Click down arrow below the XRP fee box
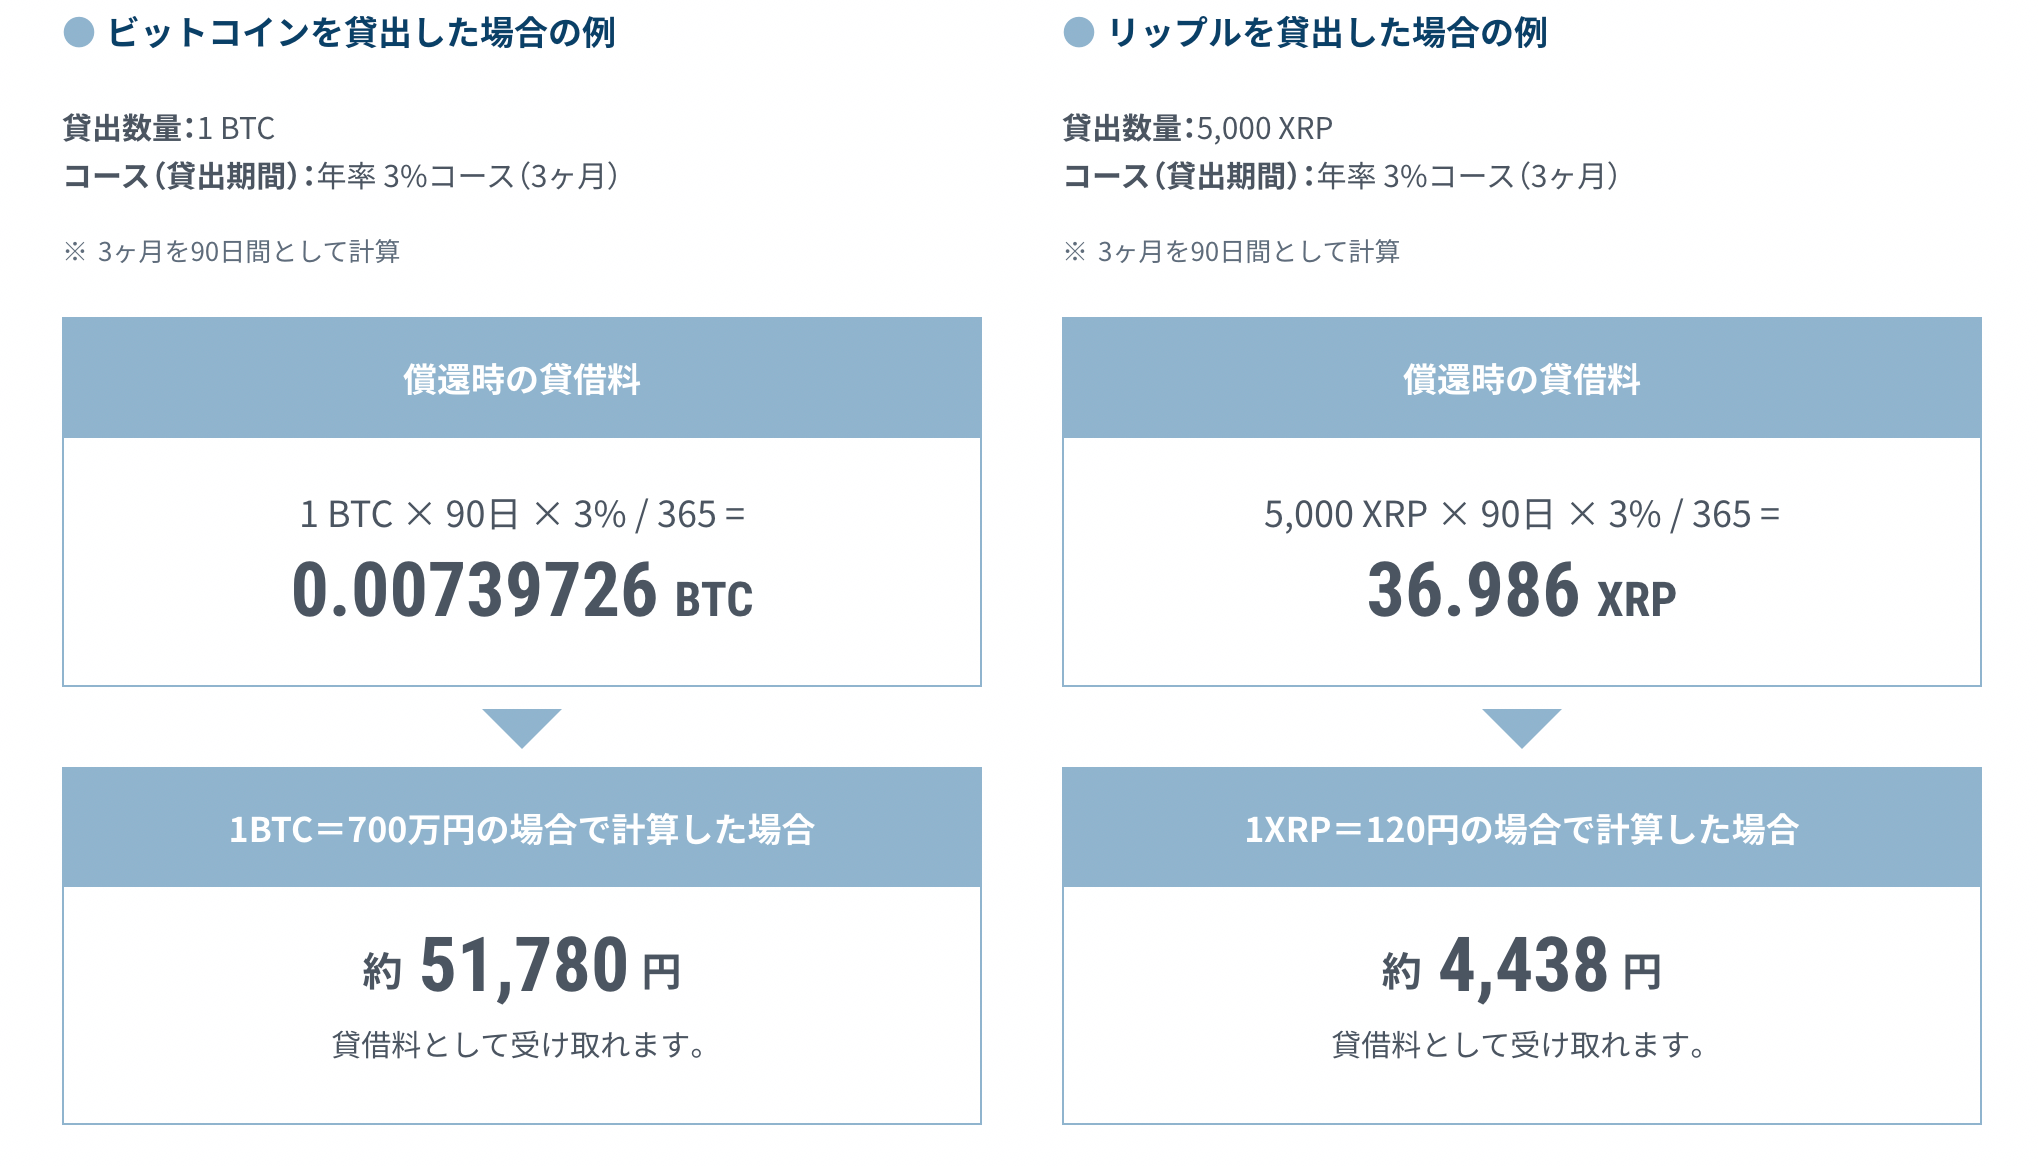 click(1521, 727)
